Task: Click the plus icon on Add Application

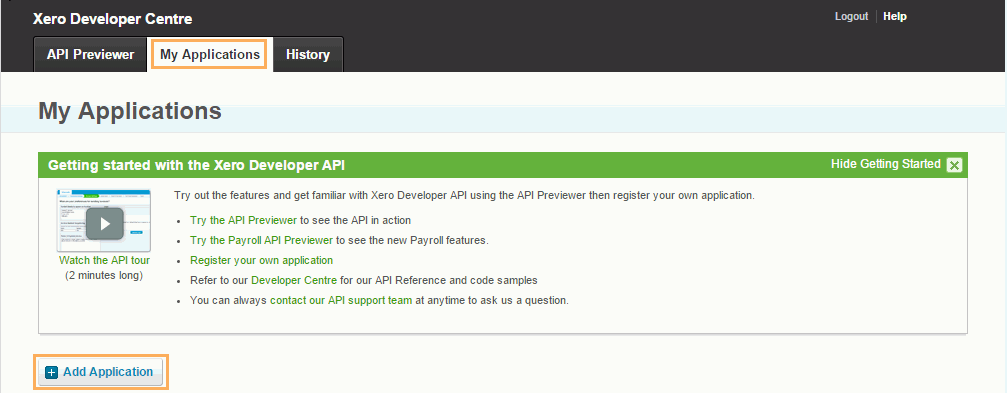Action: click(x=52, y=372)
